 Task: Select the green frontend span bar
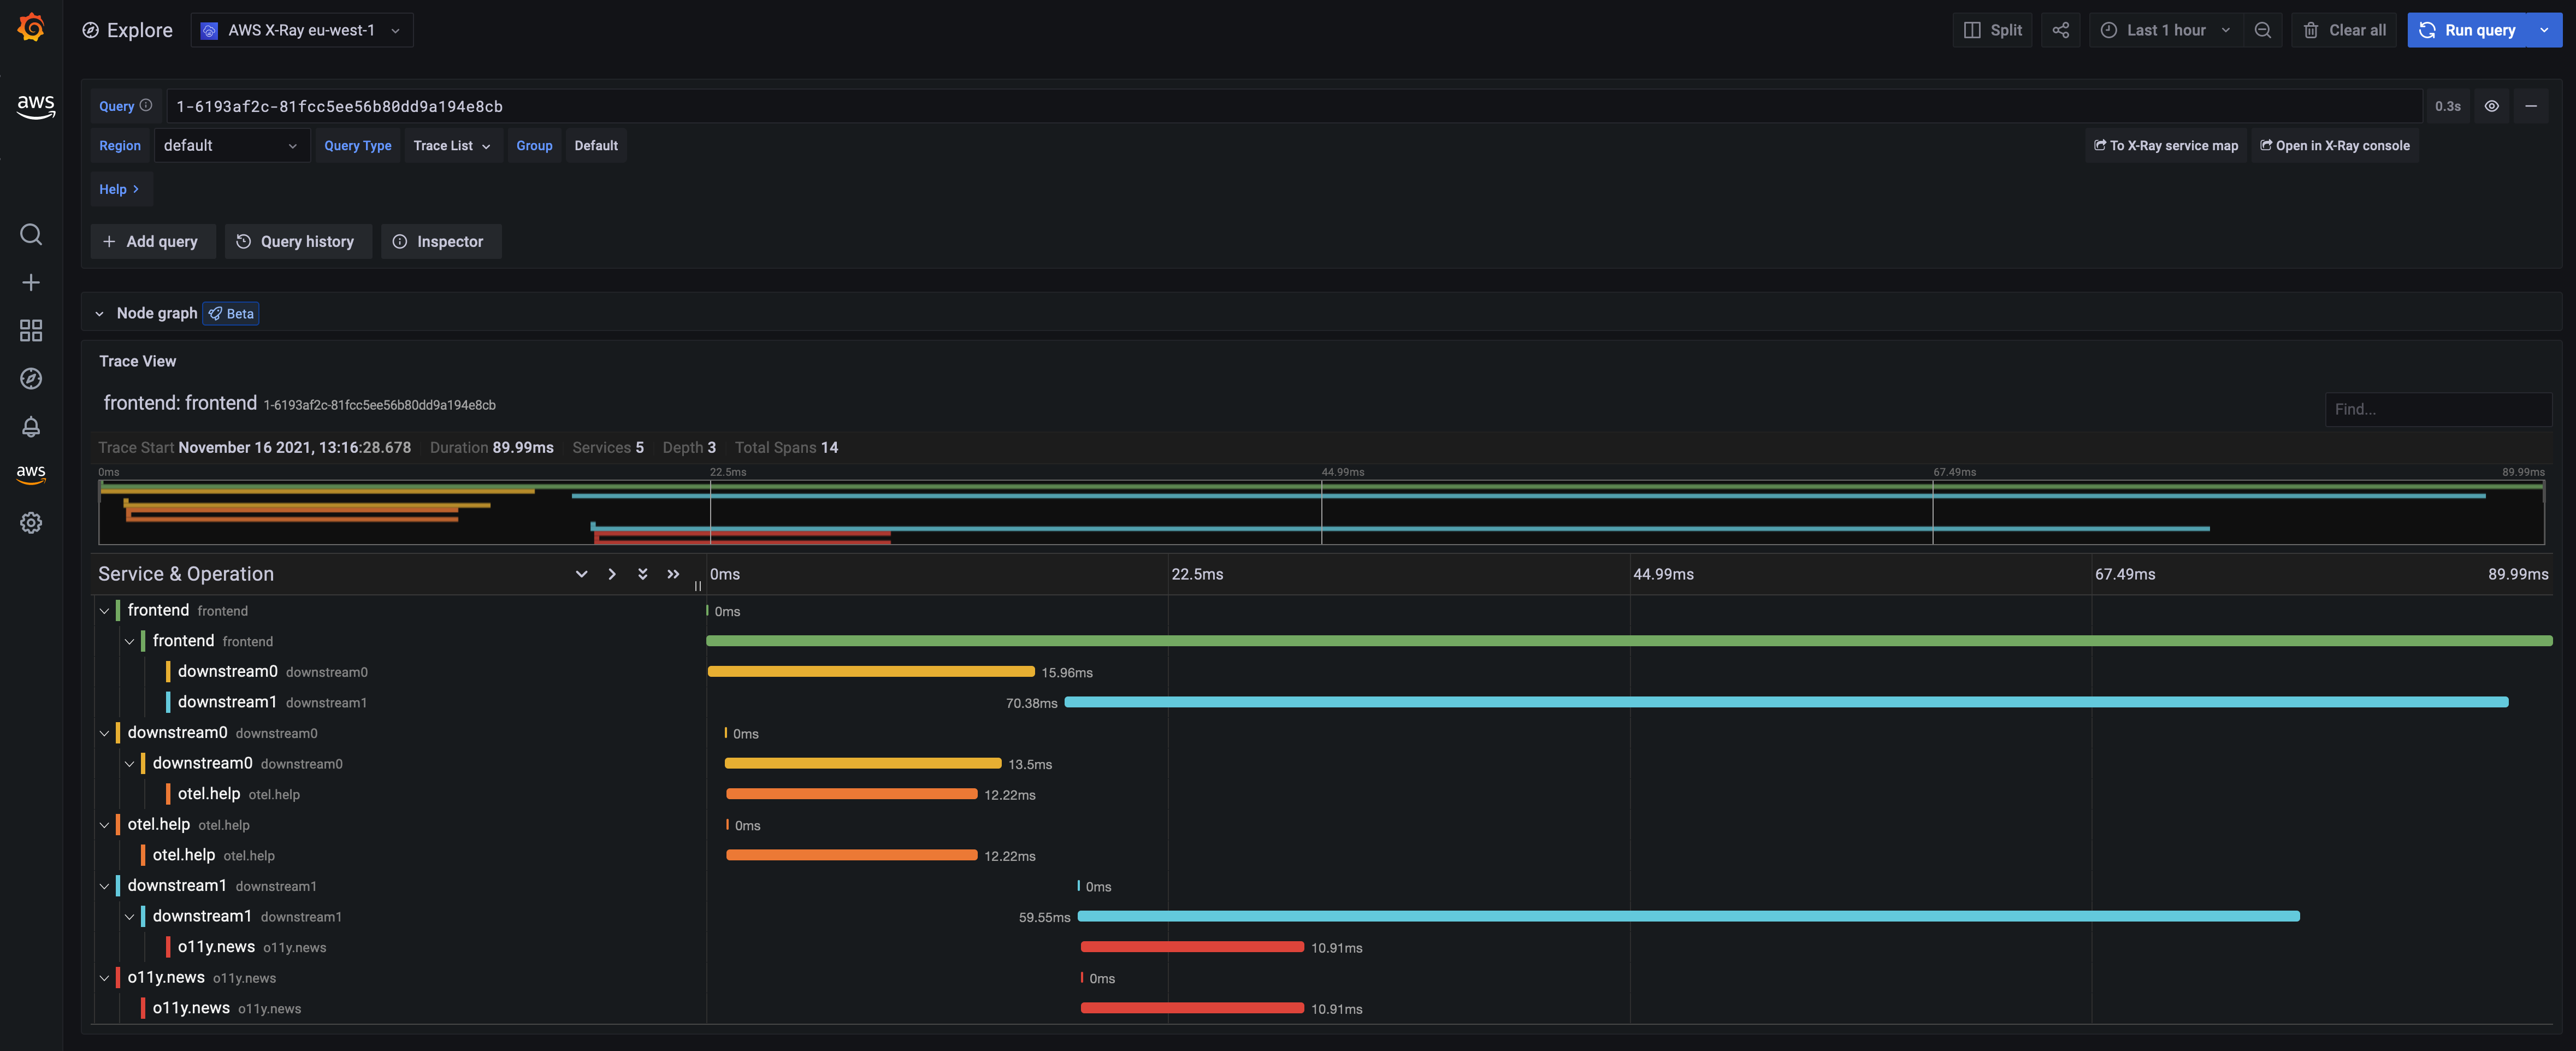click(x=1629, y=641)
